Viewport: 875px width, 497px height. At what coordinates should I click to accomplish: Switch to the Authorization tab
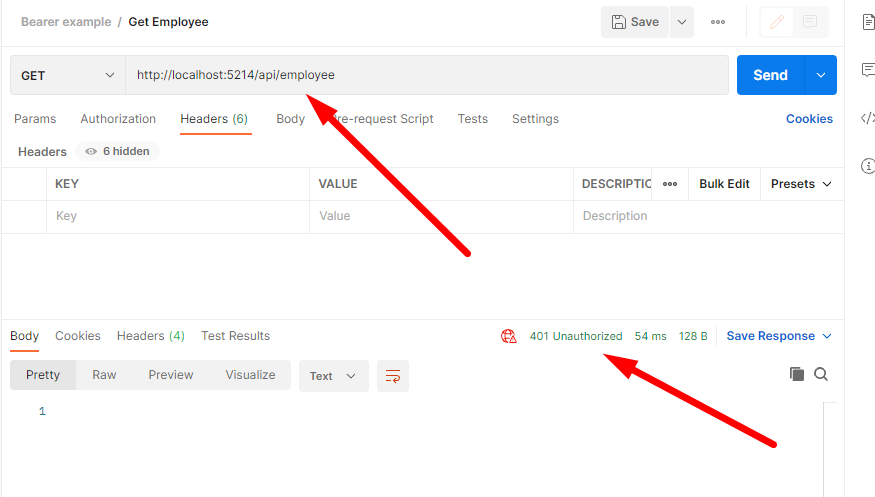[x=118, y=119]
